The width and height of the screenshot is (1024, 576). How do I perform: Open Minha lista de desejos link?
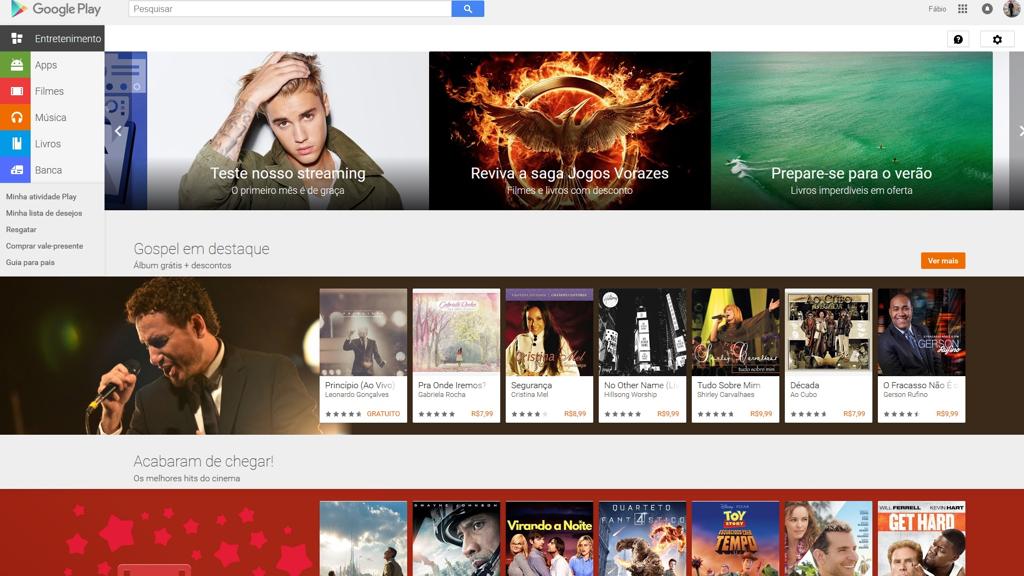pyautogui.click(x=44, y=213)
